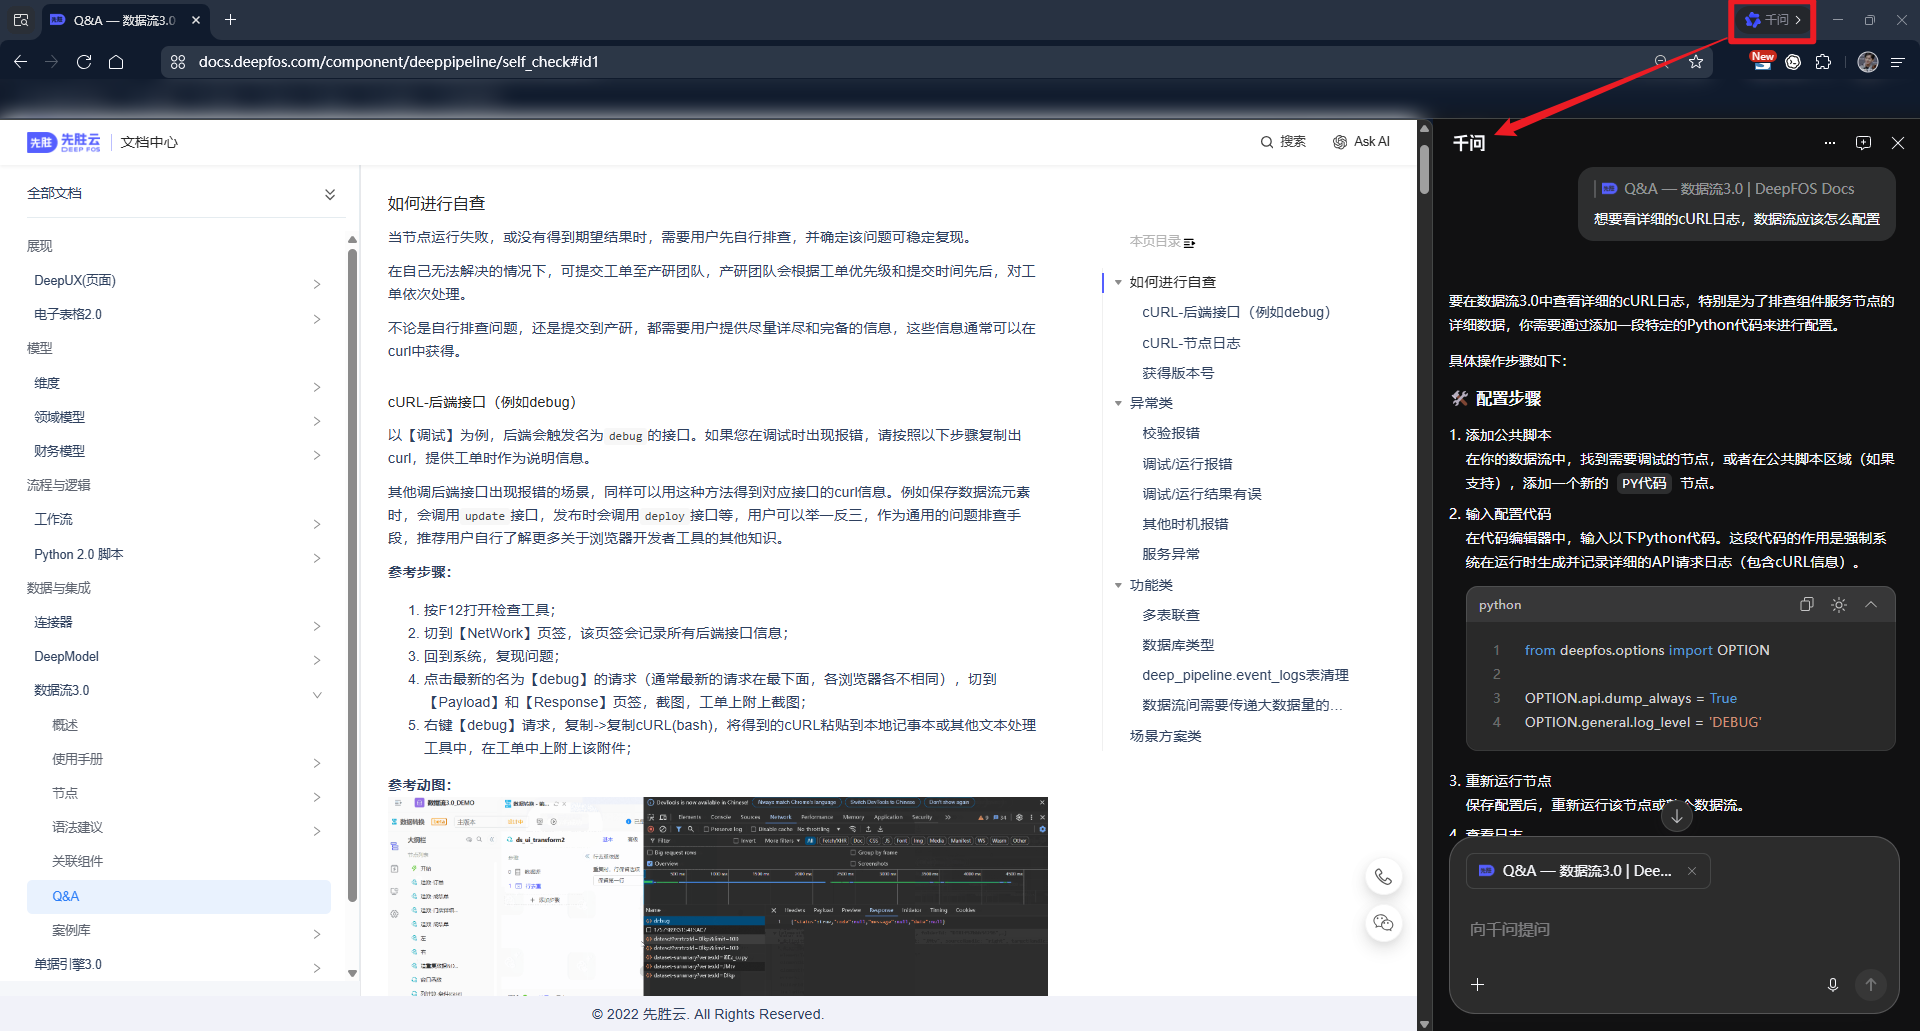Jump to 多表联查 section

[x=1171, y=615]
